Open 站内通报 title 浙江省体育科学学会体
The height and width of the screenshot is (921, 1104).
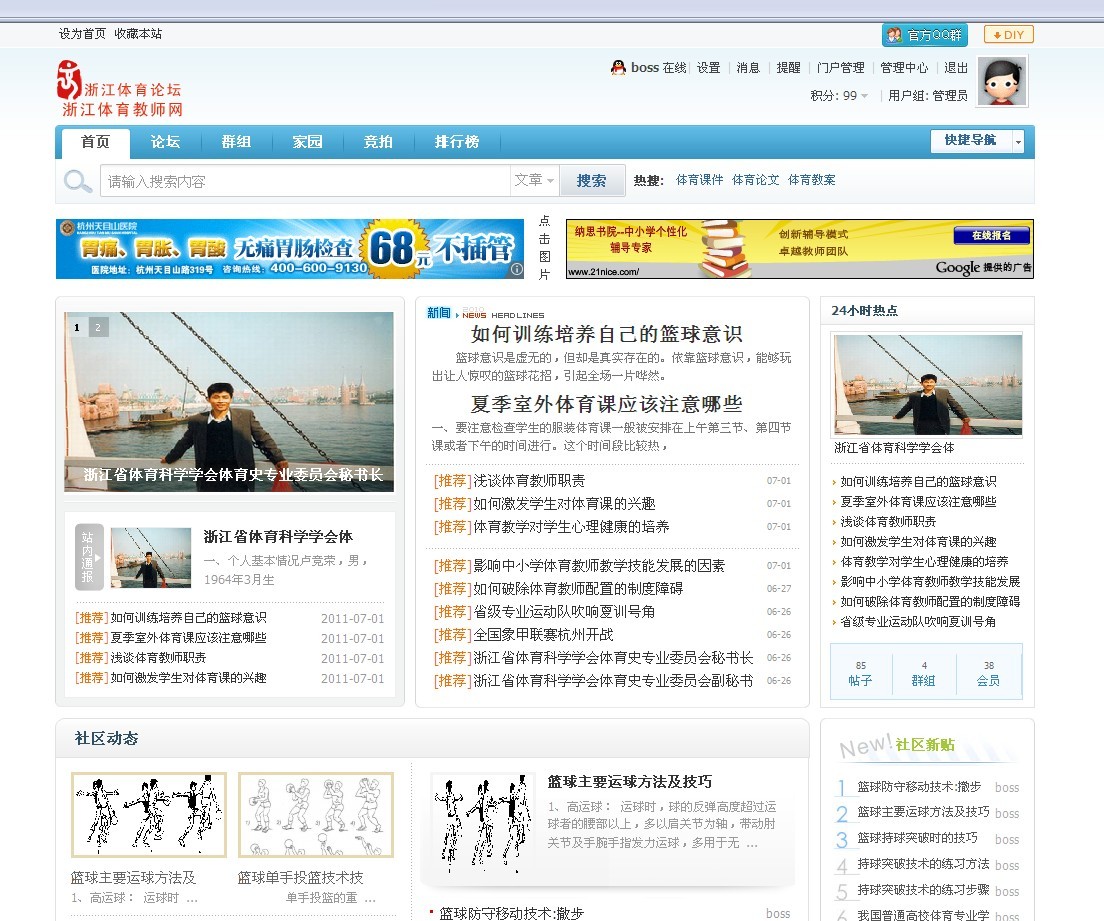[x=278, y=537]
